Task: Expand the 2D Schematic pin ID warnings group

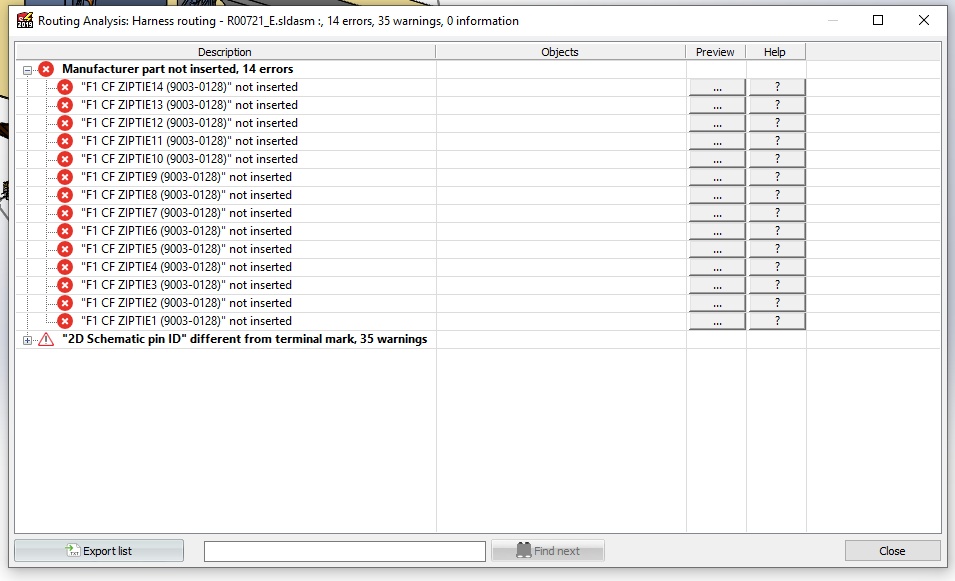Action: (x=27, y=340)
